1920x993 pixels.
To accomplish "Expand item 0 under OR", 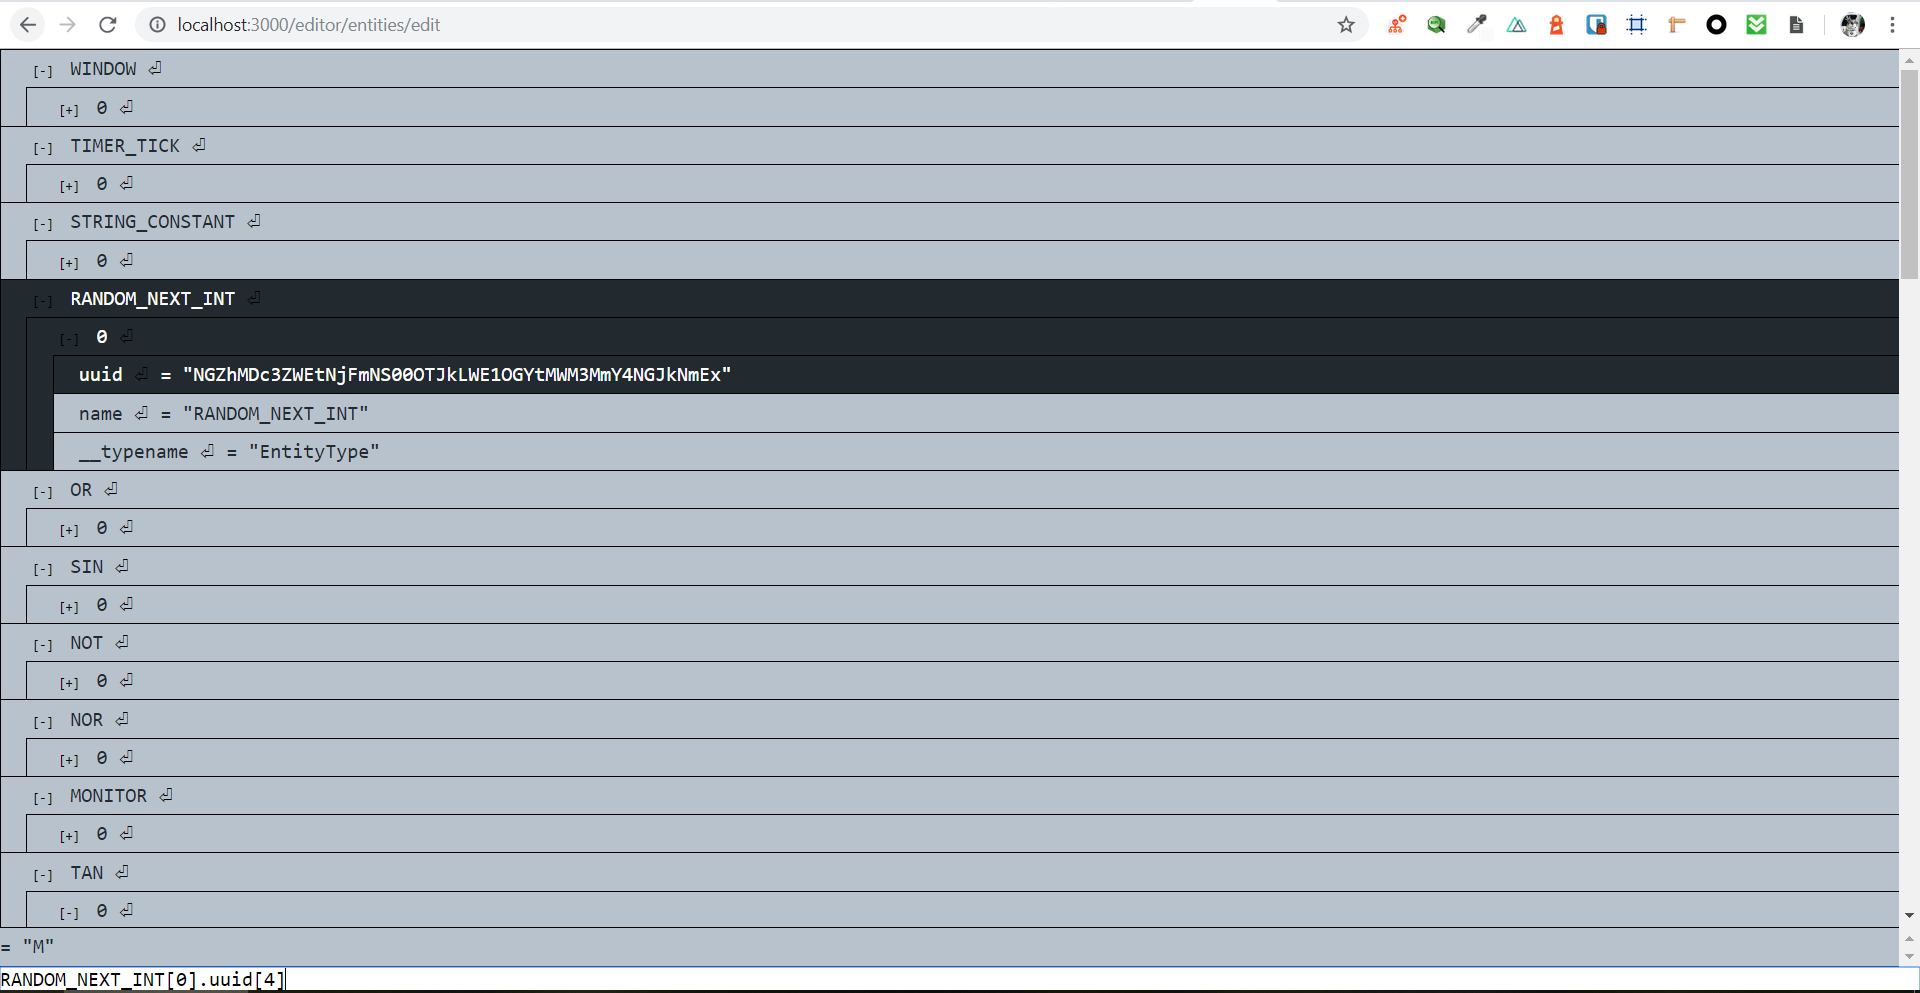I will pyautogui.click(x=69, y=530).
